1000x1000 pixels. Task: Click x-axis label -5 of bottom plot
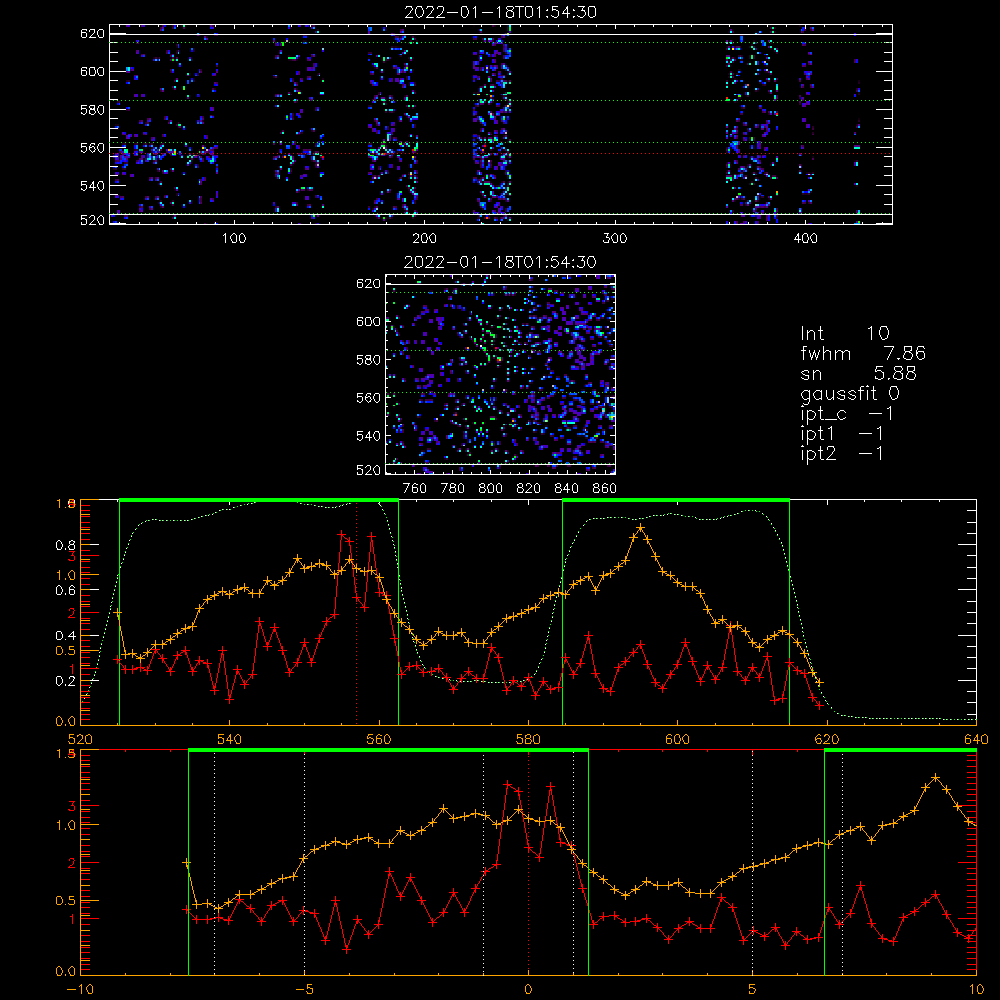point(304,989)
